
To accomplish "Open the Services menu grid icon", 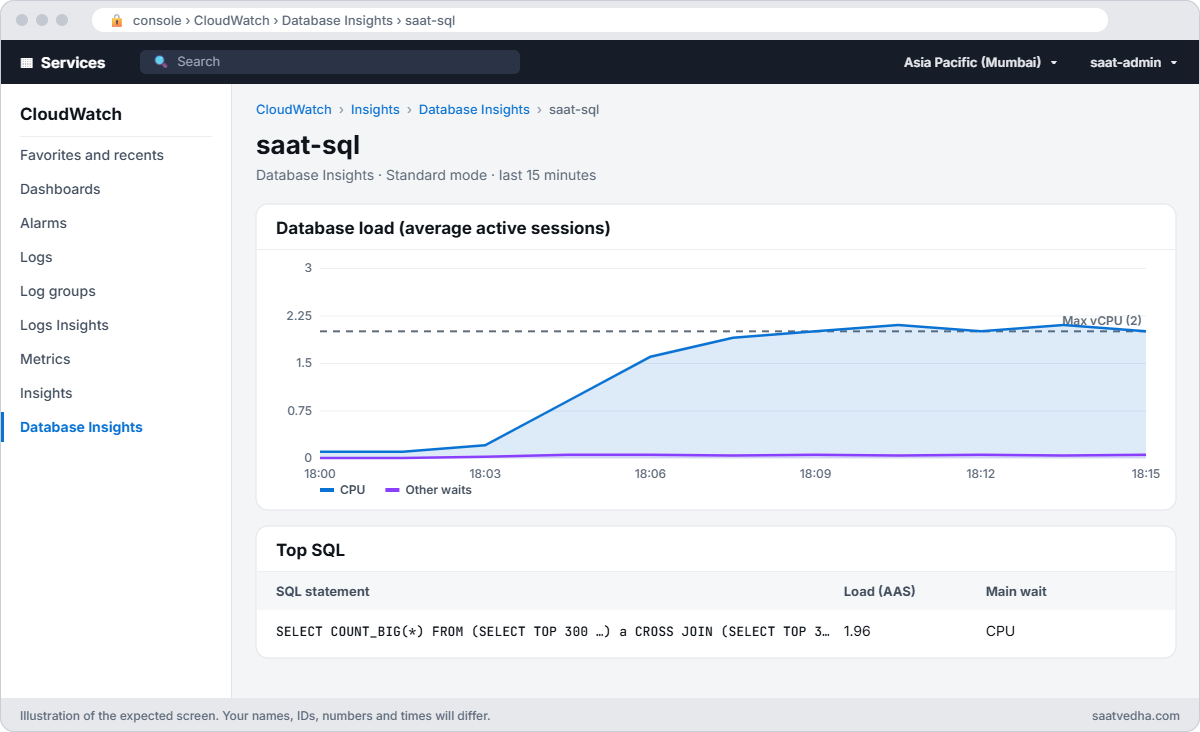I will (x=27, y=62).
